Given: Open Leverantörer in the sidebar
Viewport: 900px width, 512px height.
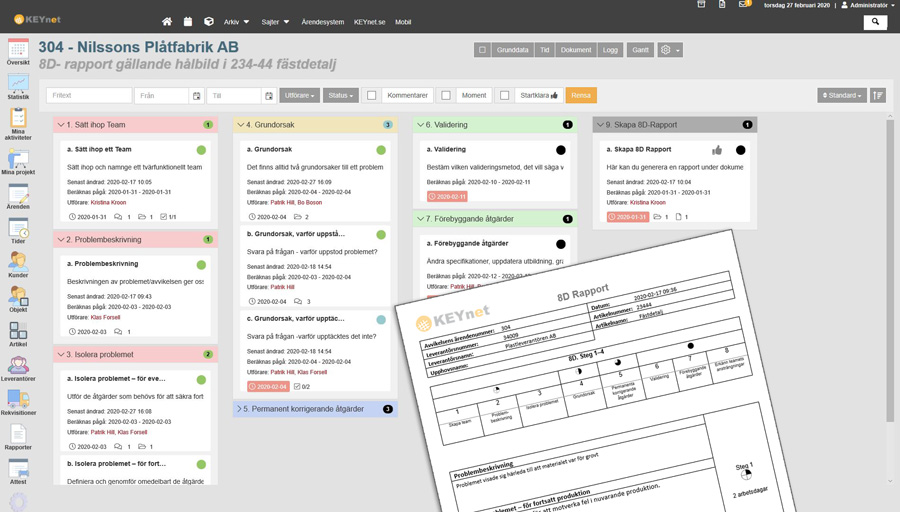Looking at the screenshot, I should click(18, 369).
